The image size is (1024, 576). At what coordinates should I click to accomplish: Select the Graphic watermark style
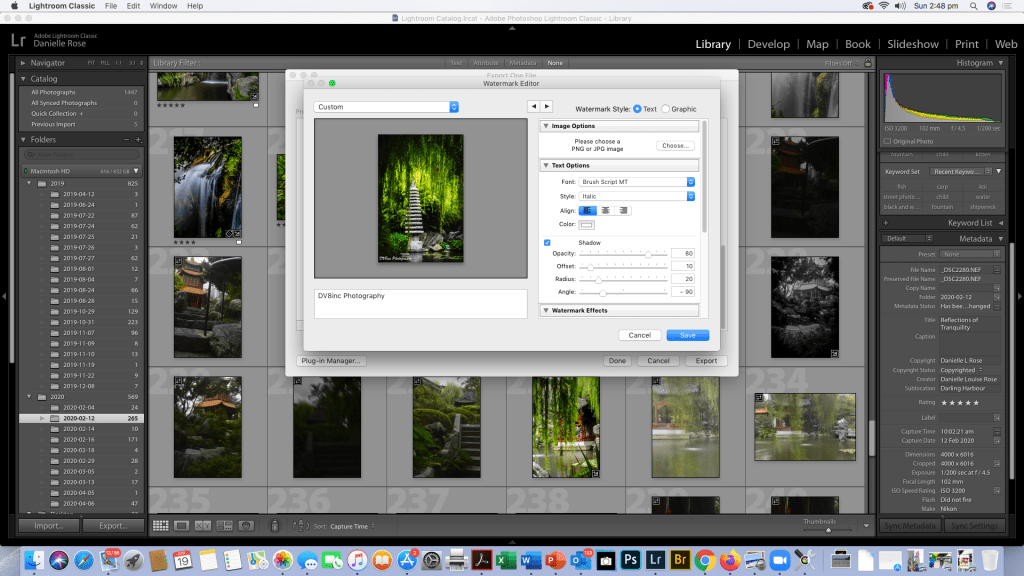pyautogui.click(x=667, y=108)
